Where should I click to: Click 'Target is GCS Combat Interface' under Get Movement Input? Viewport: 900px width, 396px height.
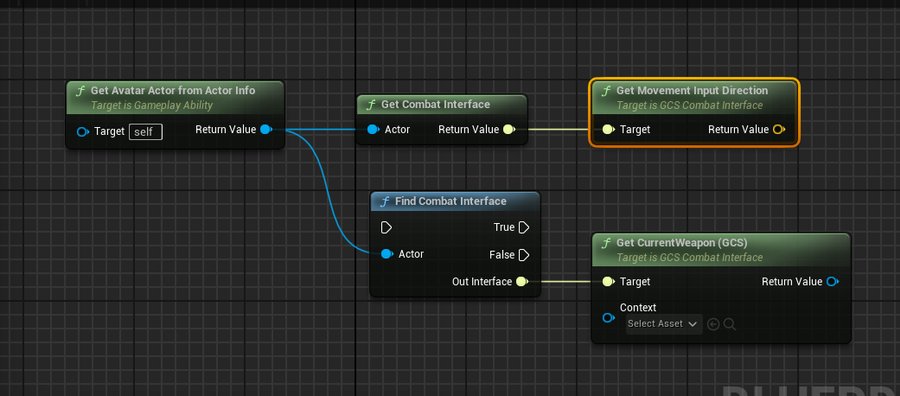pyautogui.click(x=689, y=106)
